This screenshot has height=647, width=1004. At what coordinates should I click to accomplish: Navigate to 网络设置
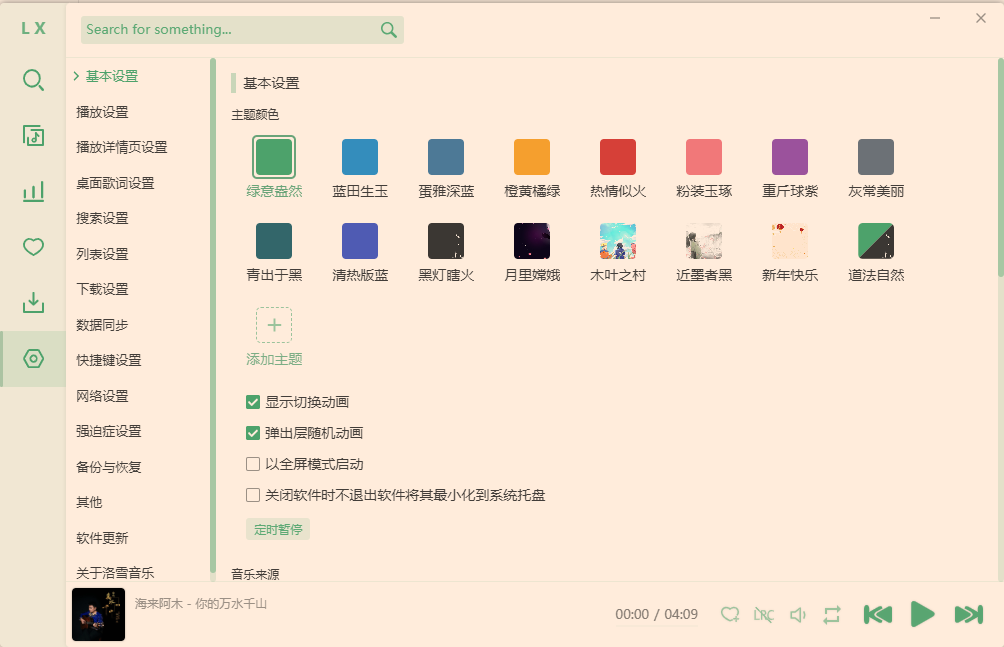point(102,397)
